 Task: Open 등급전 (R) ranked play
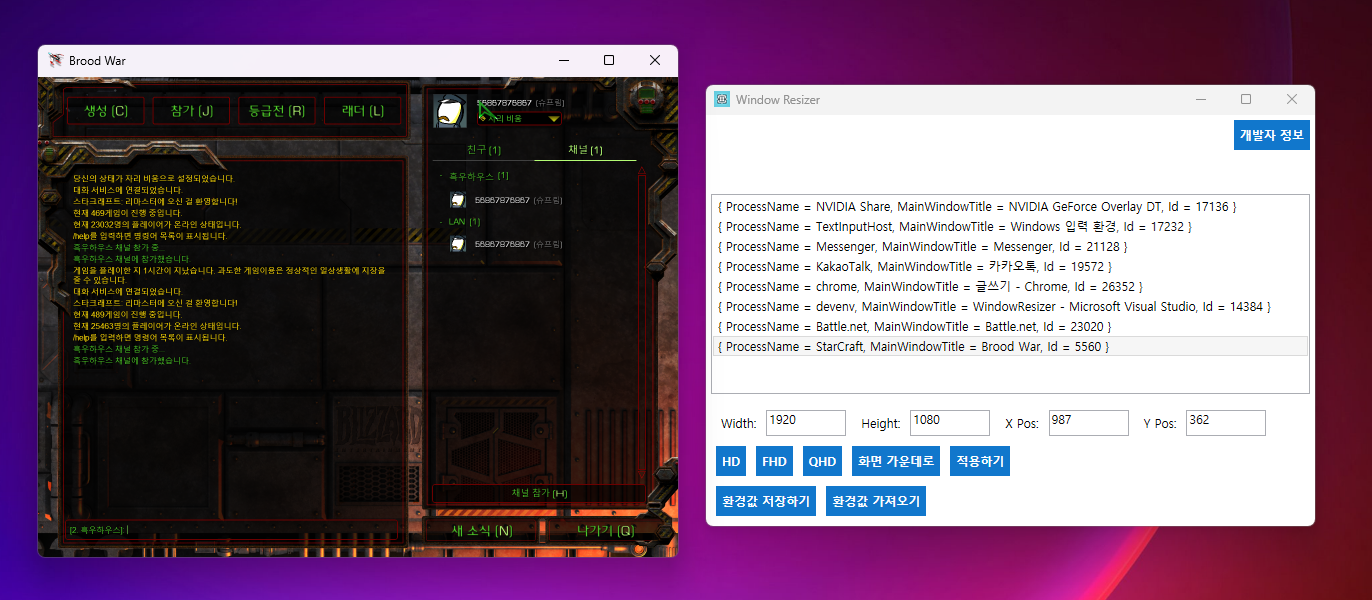pos(277,111)
